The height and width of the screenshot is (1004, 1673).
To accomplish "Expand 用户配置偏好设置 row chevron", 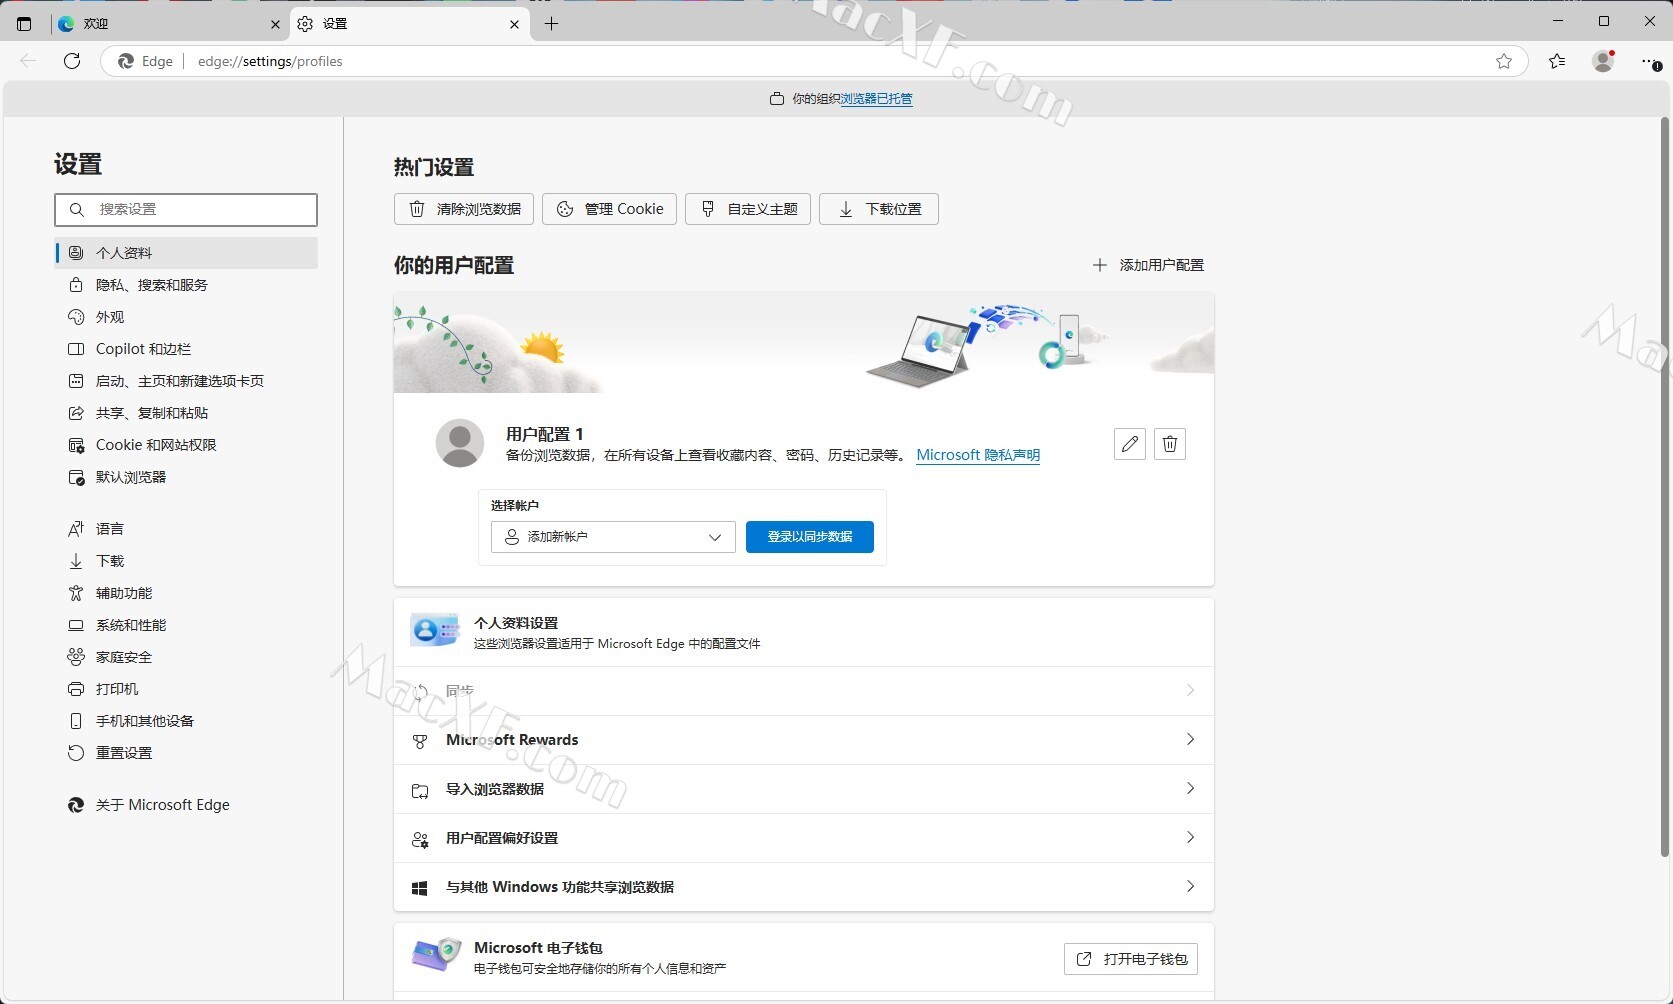I will [1190, 838].
